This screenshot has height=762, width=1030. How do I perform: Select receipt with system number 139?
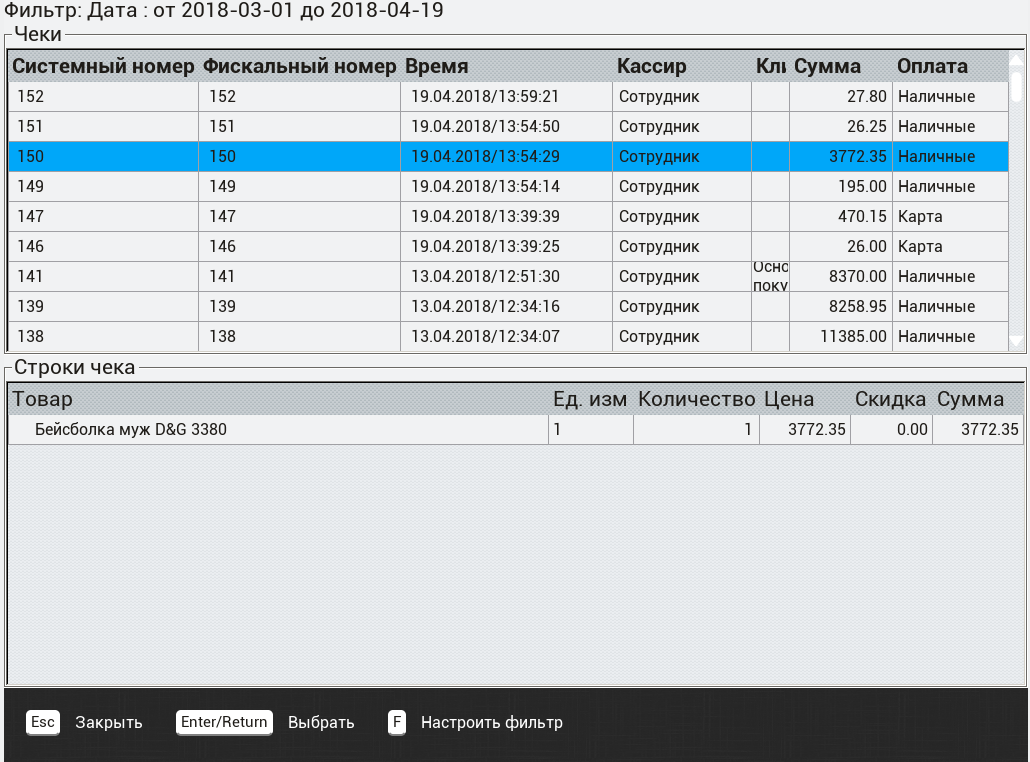point(508,307)
